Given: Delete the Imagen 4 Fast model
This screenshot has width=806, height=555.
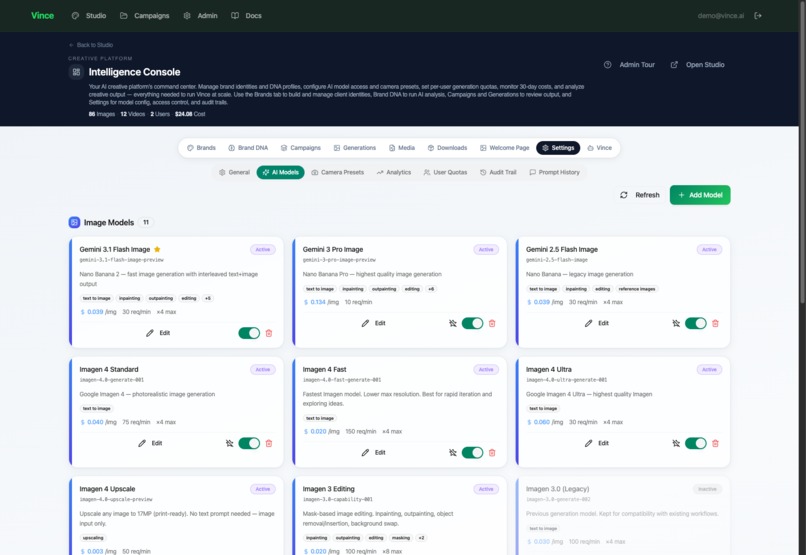Looking at the screenshot, I should click(x=492, y=453).
